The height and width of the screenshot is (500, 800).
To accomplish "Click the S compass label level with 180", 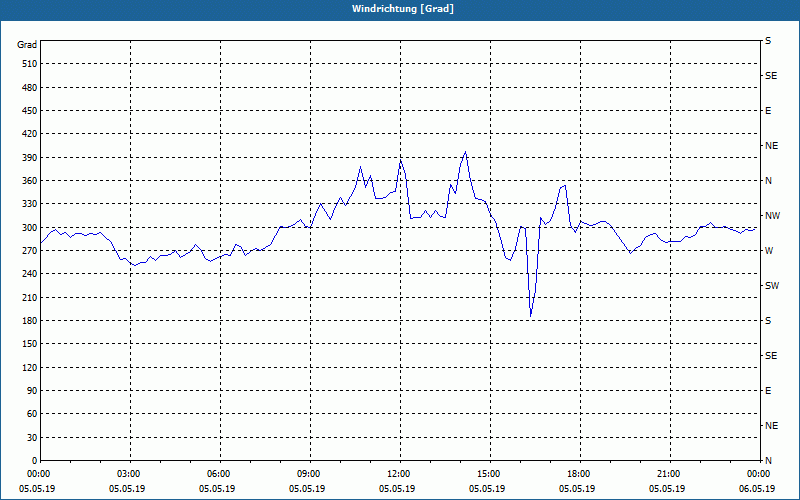I will tap(768, 321).
